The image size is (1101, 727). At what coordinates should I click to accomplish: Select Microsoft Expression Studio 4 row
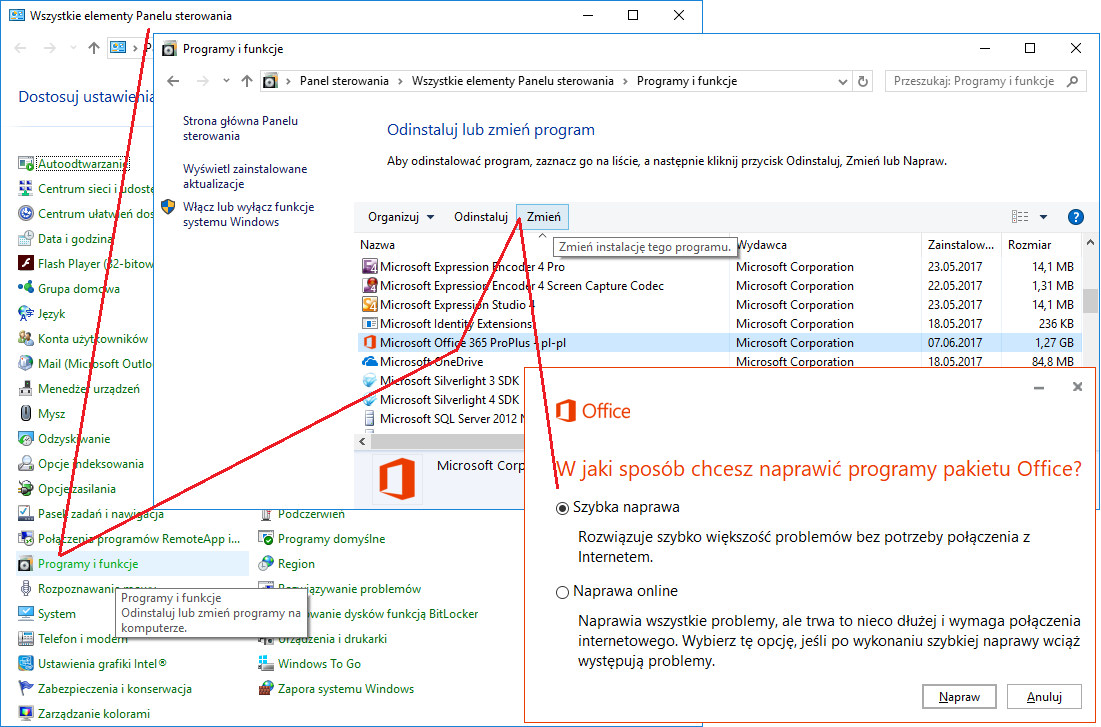[720, 305]
